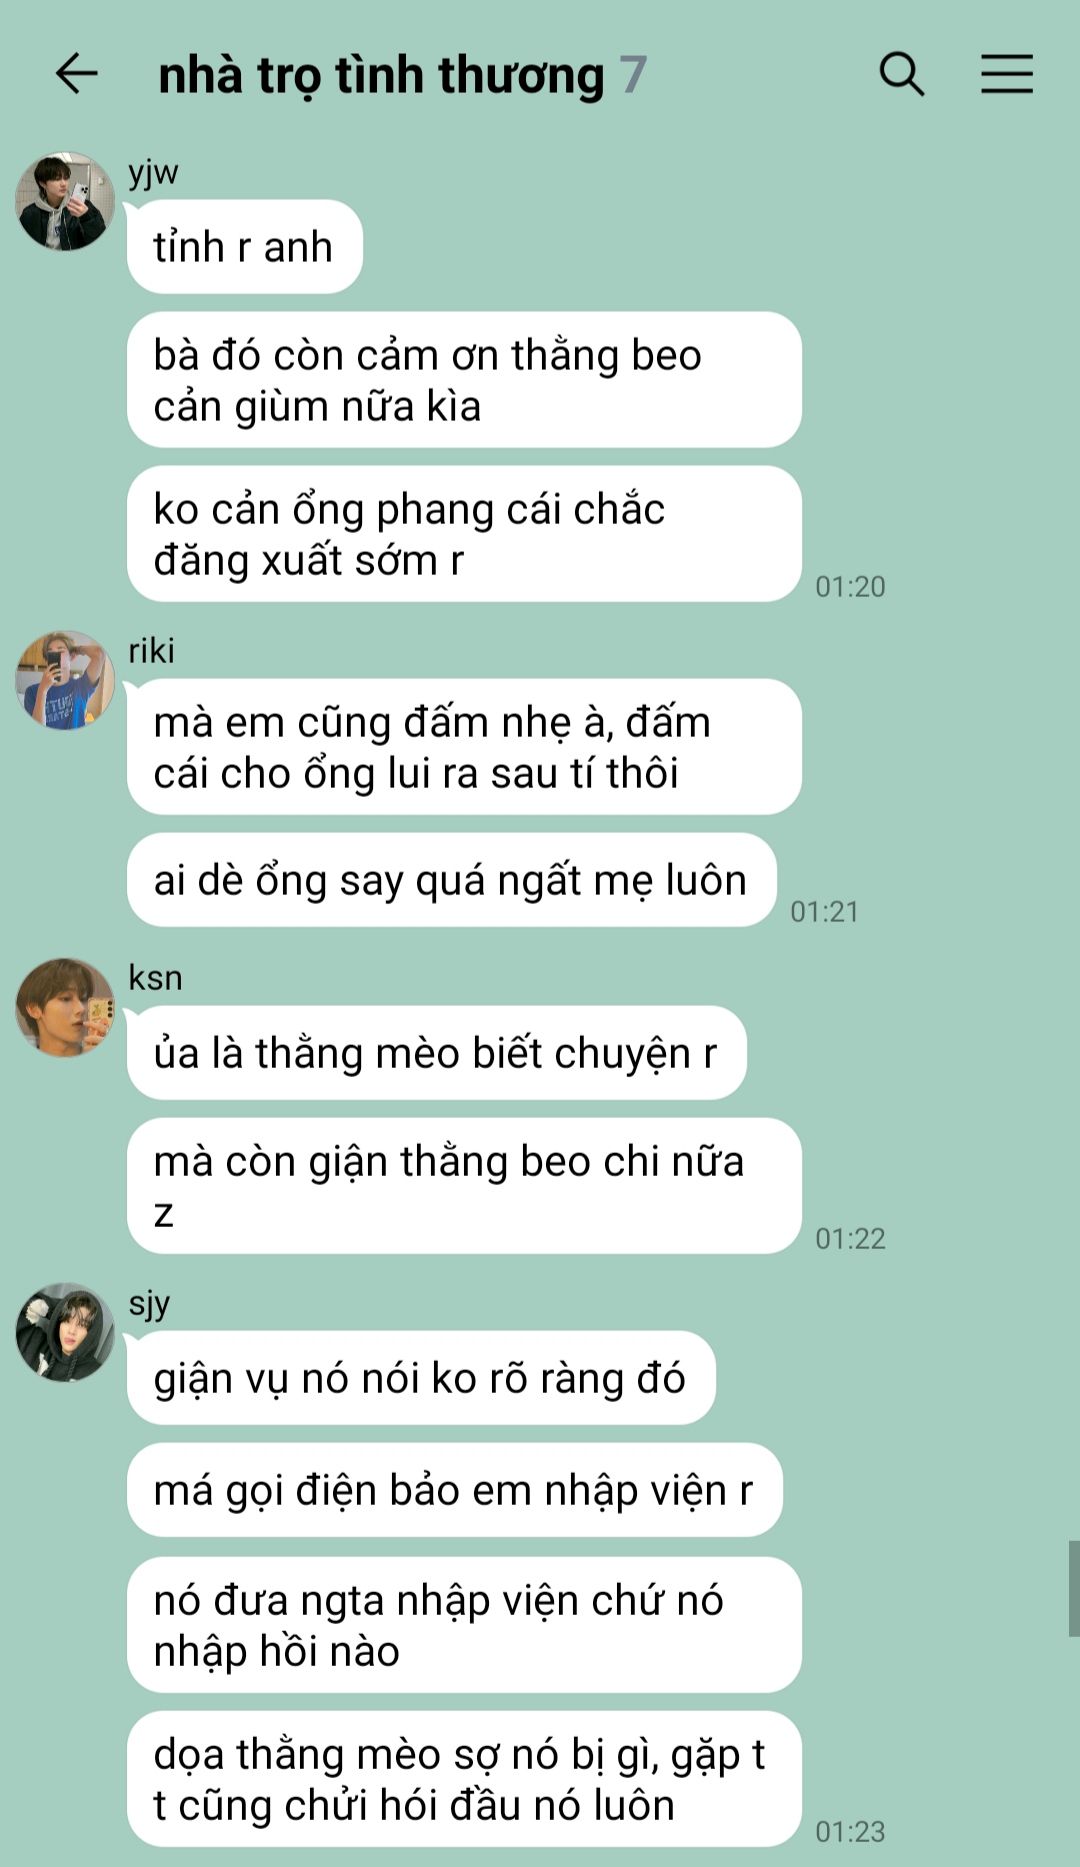Tap the group title nhà trọ tình thương
This screenshot has width=1080, height=1867.
click(381, 76)
